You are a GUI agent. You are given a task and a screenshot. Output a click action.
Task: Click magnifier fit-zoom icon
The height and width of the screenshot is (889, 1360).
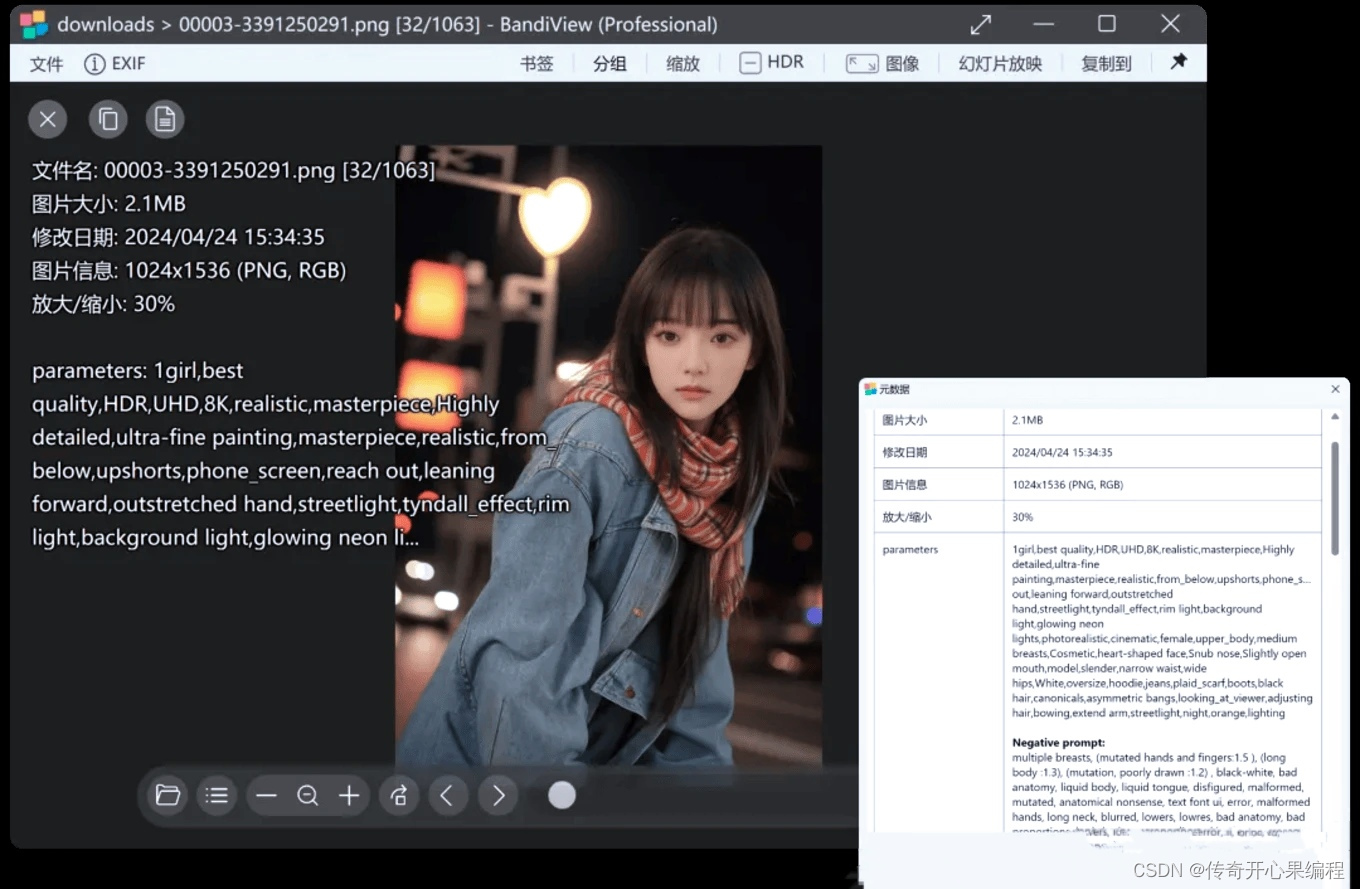307,796
